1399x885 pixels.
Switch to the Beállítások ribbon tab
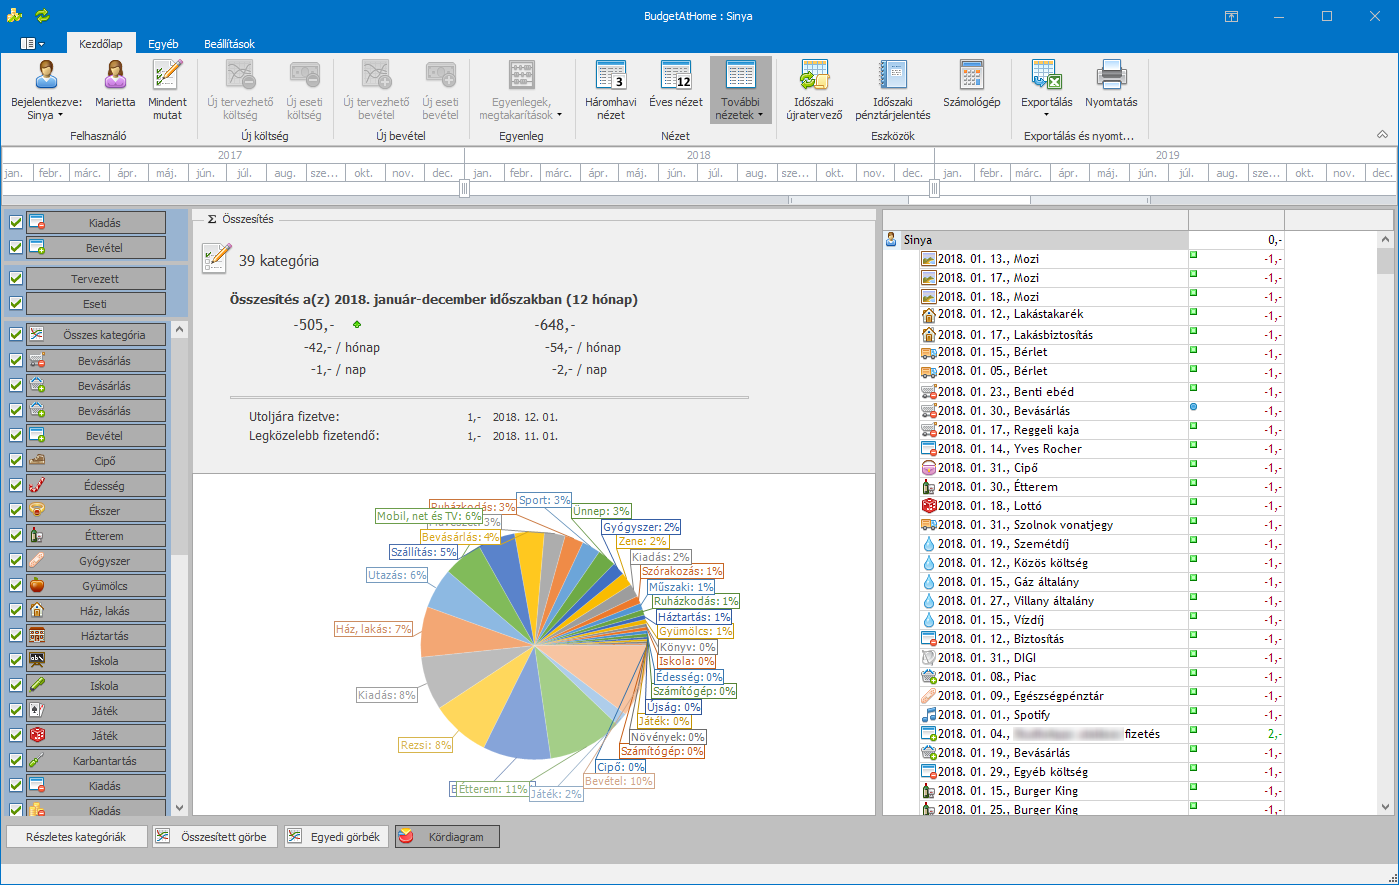click(229, 44)
